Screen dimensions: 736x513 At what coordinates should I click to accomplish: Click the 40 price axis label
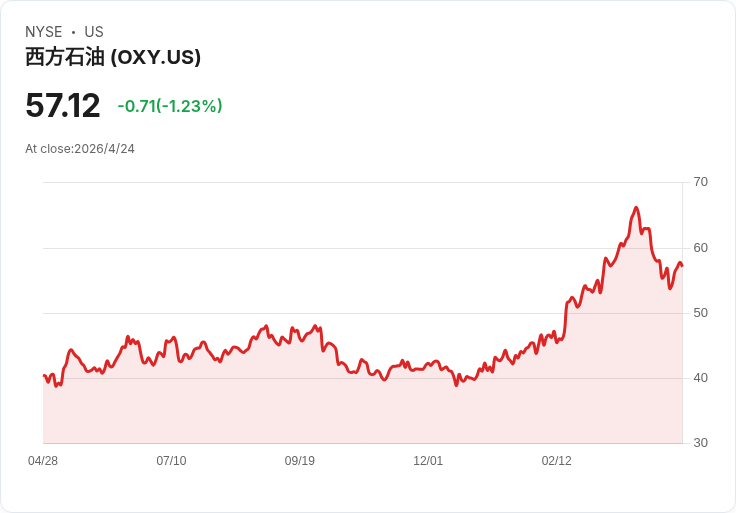700,378
